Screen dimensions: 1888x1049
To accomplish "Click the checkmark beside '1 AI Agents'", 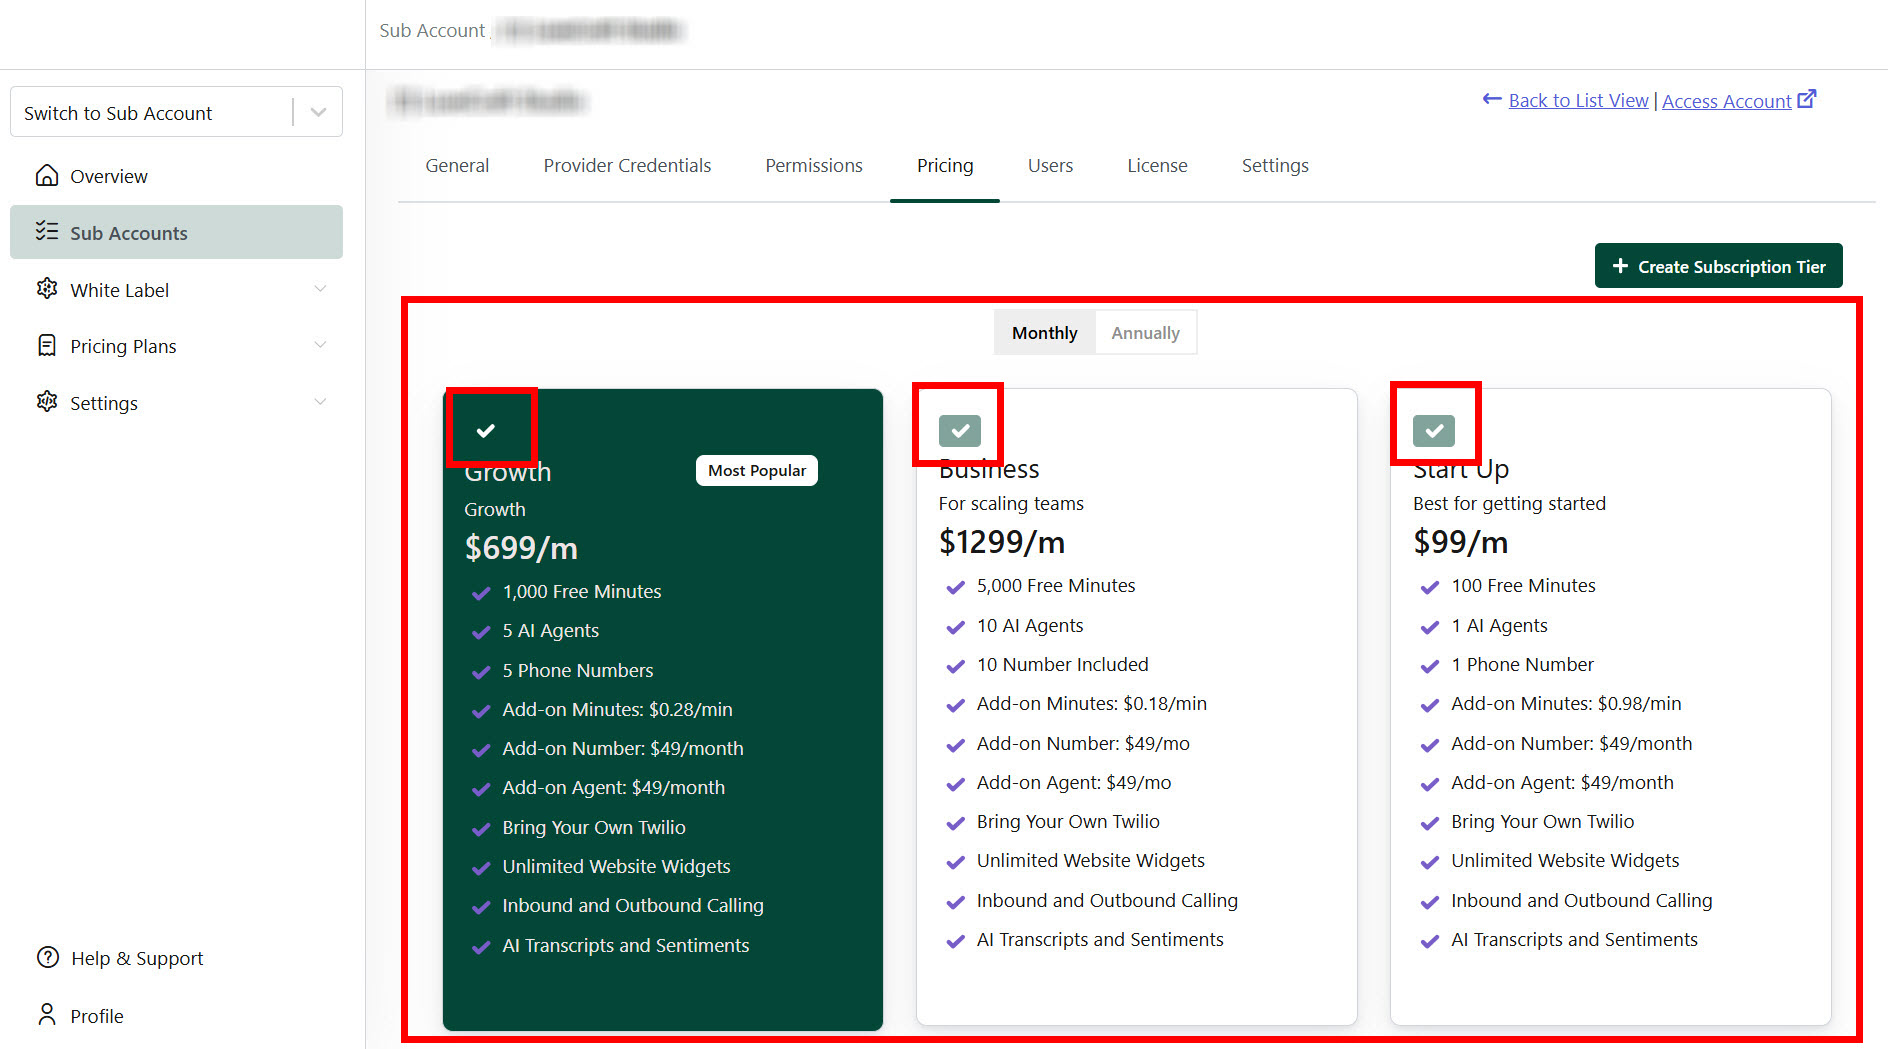I will tap(1429, 627).
